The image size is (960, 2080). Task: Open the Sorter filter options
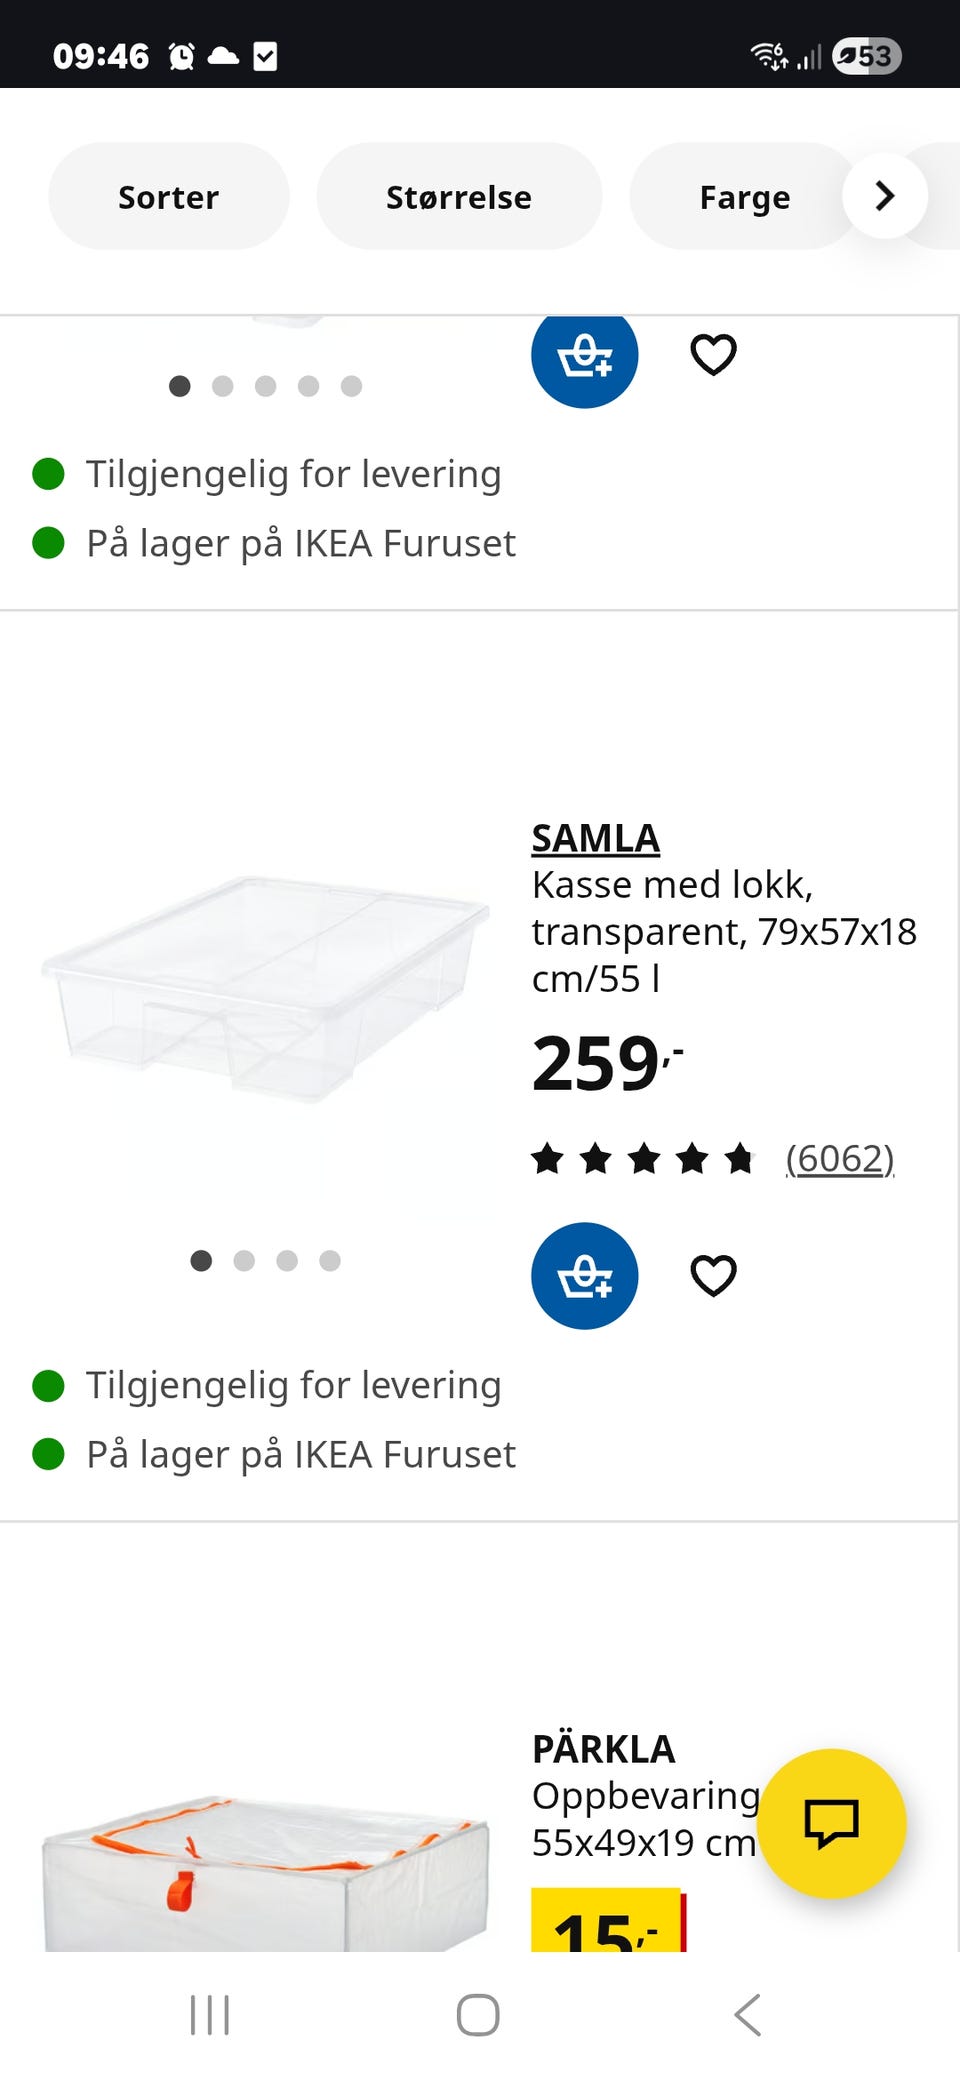point(168,197)
